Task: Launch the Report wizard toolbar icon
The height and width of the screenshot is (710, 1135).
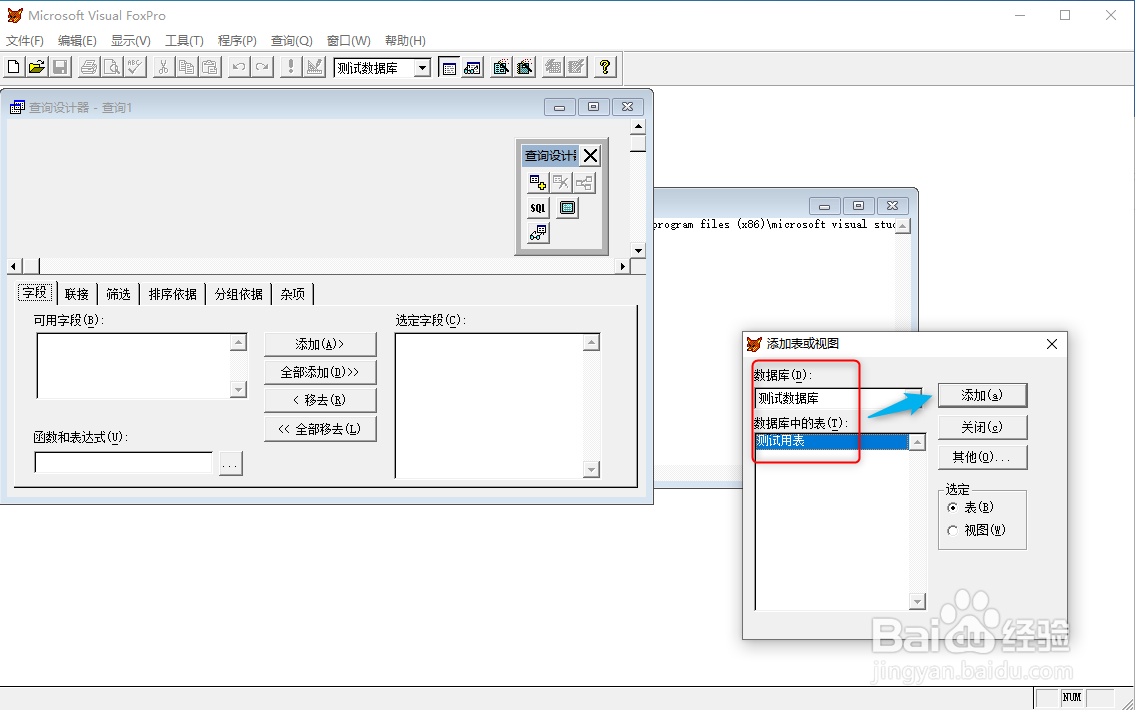Action: 525,67
